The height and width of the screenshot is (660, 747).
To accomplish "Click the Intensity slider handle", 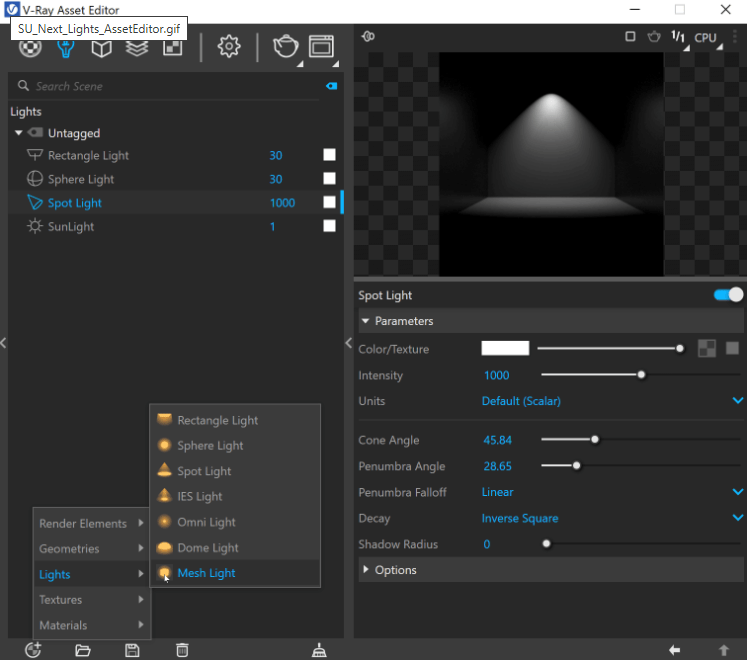I will pyautogui.click(x=641, y=375).
